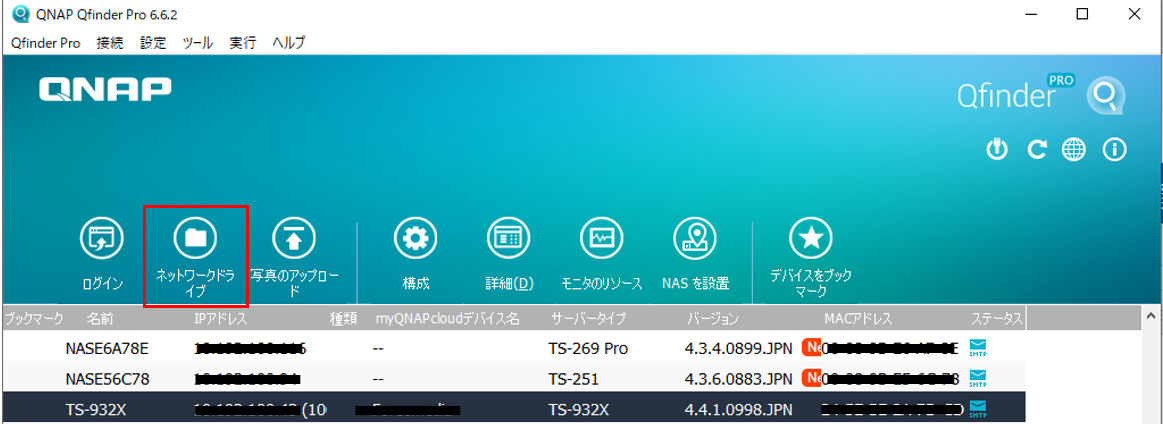This screenshot has height=424, width=1163.
Task: Open the ツール (Tools) menu
Action: click(x=198, y=43)
